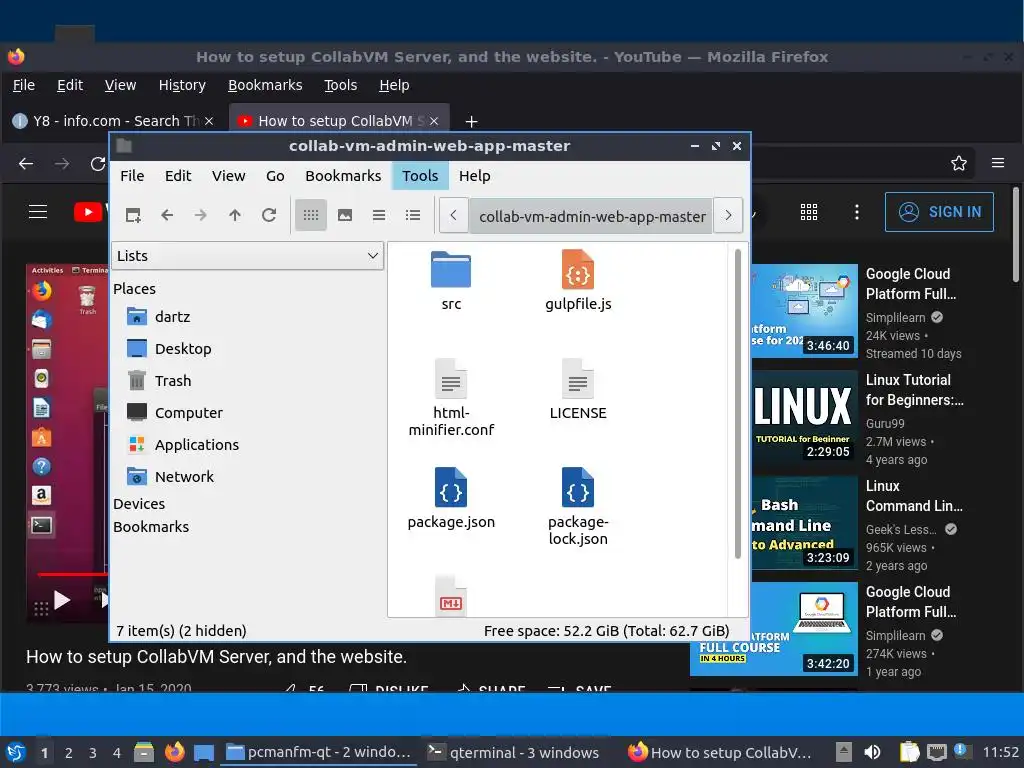Viewport: 1024px width, 768px height.
Task: Open the qterminal taskbar entry
Action: tap(513, 752)
